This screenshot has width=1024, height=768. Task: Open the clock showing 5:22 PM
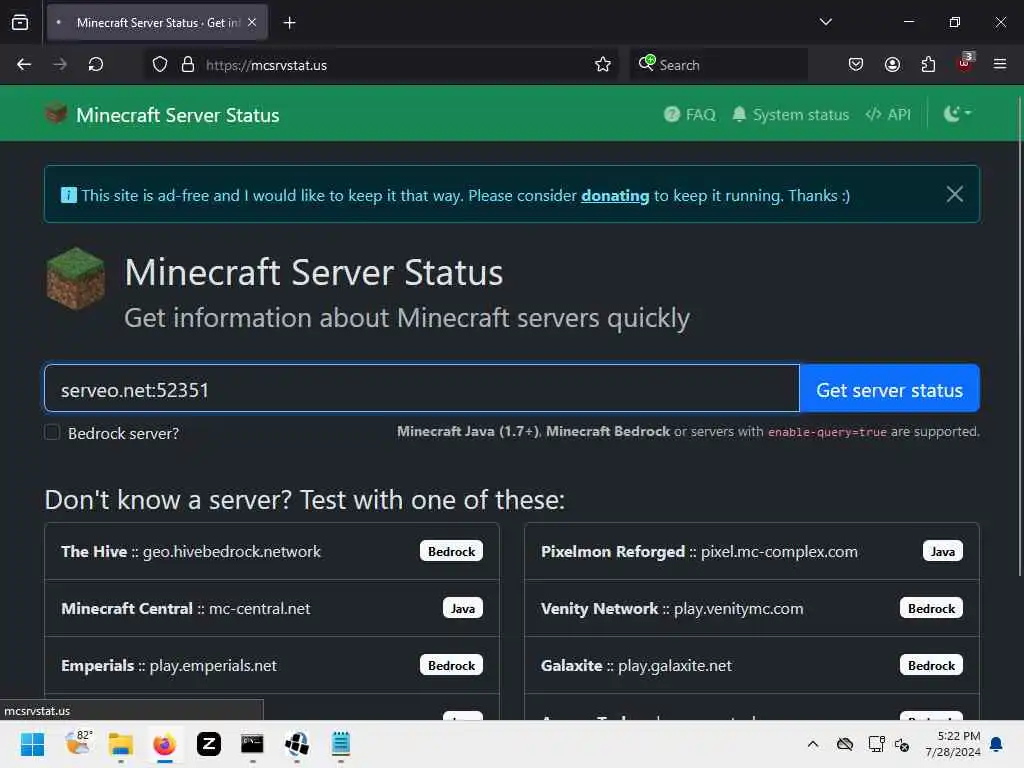pos(952,744)
